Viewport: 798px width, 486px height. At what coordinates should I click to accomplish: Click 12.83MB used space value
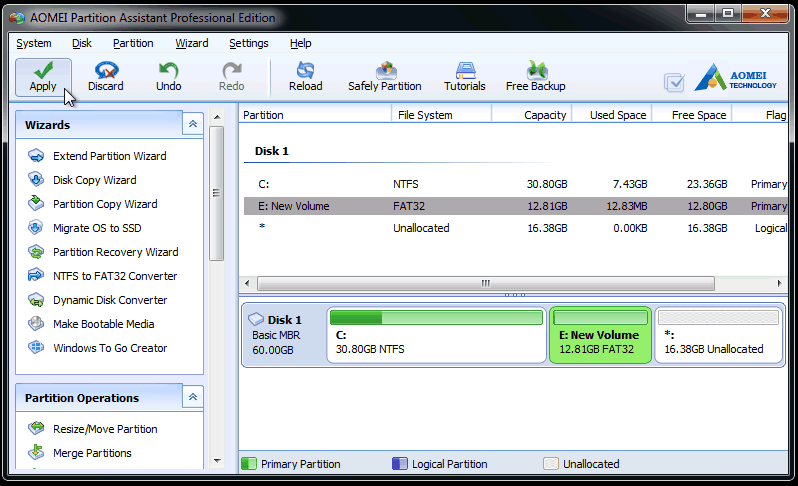click(626, 206)
